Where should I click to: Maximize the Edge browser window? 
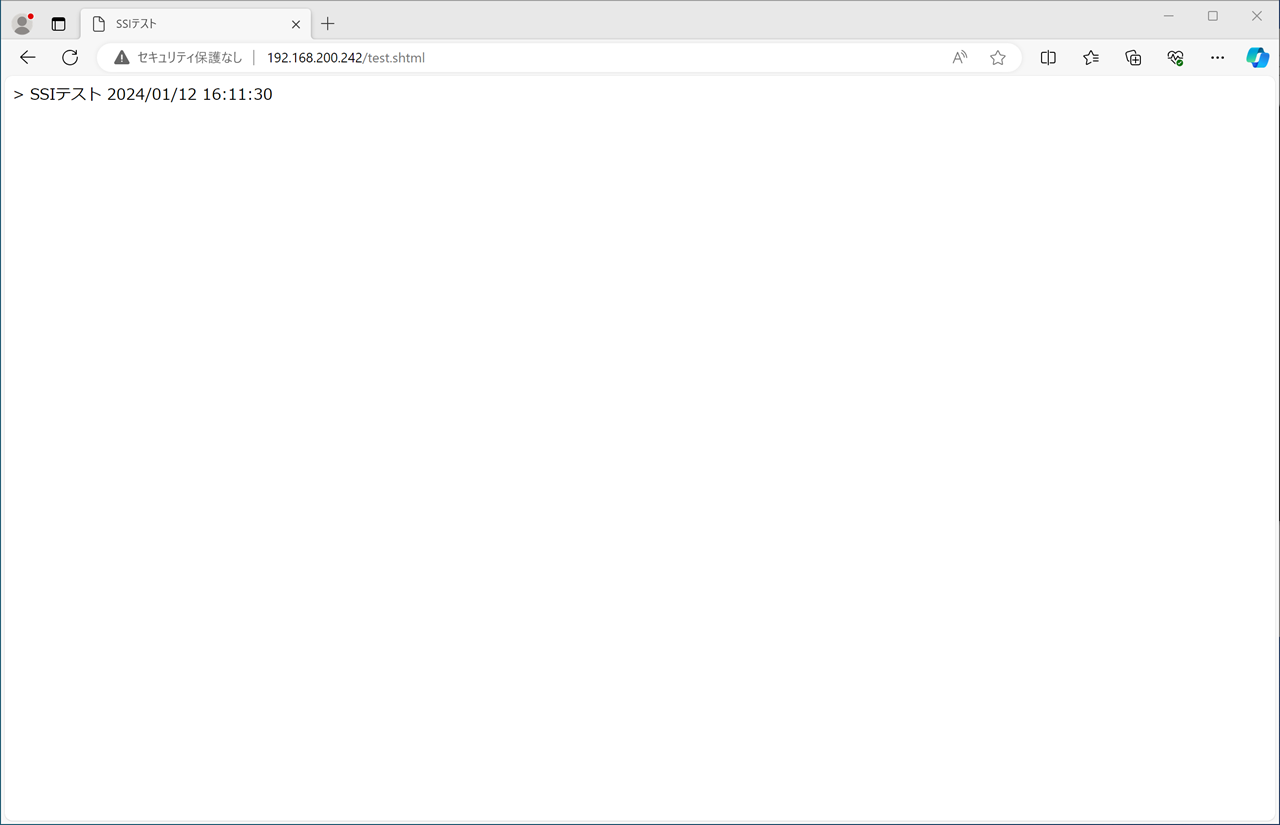coord(1213,16)
